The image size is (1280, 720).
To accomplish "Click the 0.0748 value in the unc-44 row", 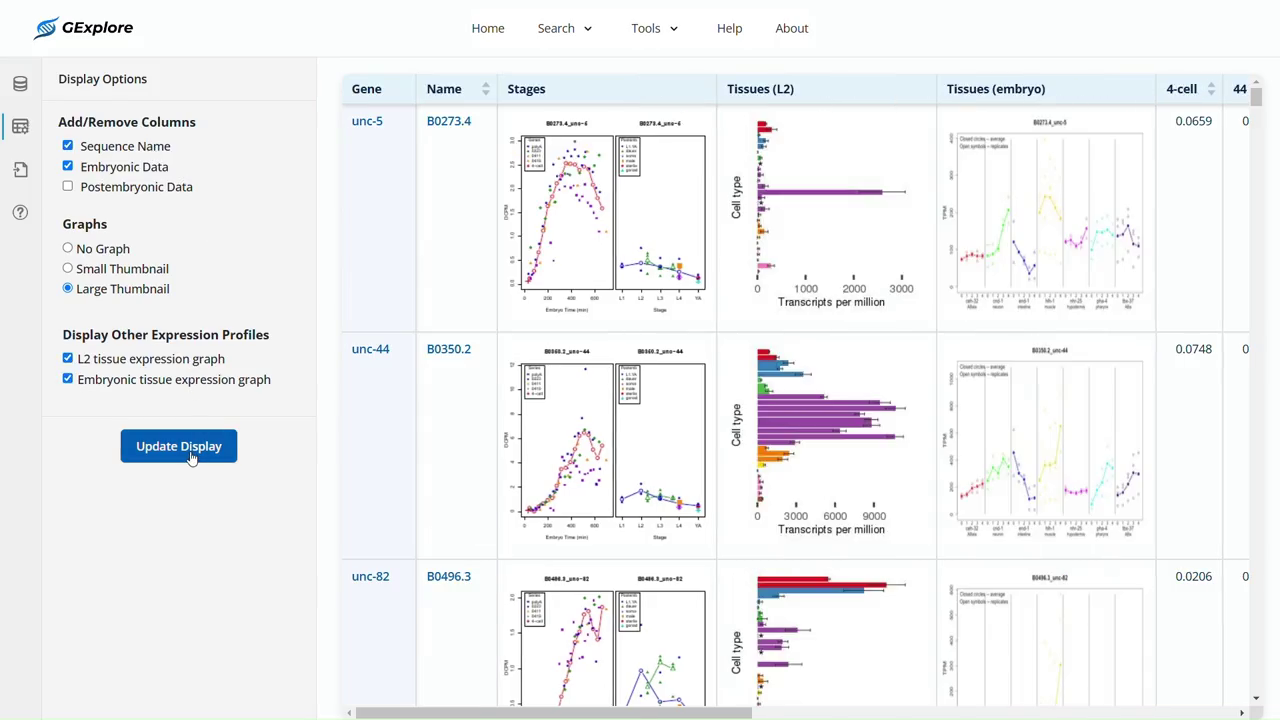I will tap(1194, 349).
